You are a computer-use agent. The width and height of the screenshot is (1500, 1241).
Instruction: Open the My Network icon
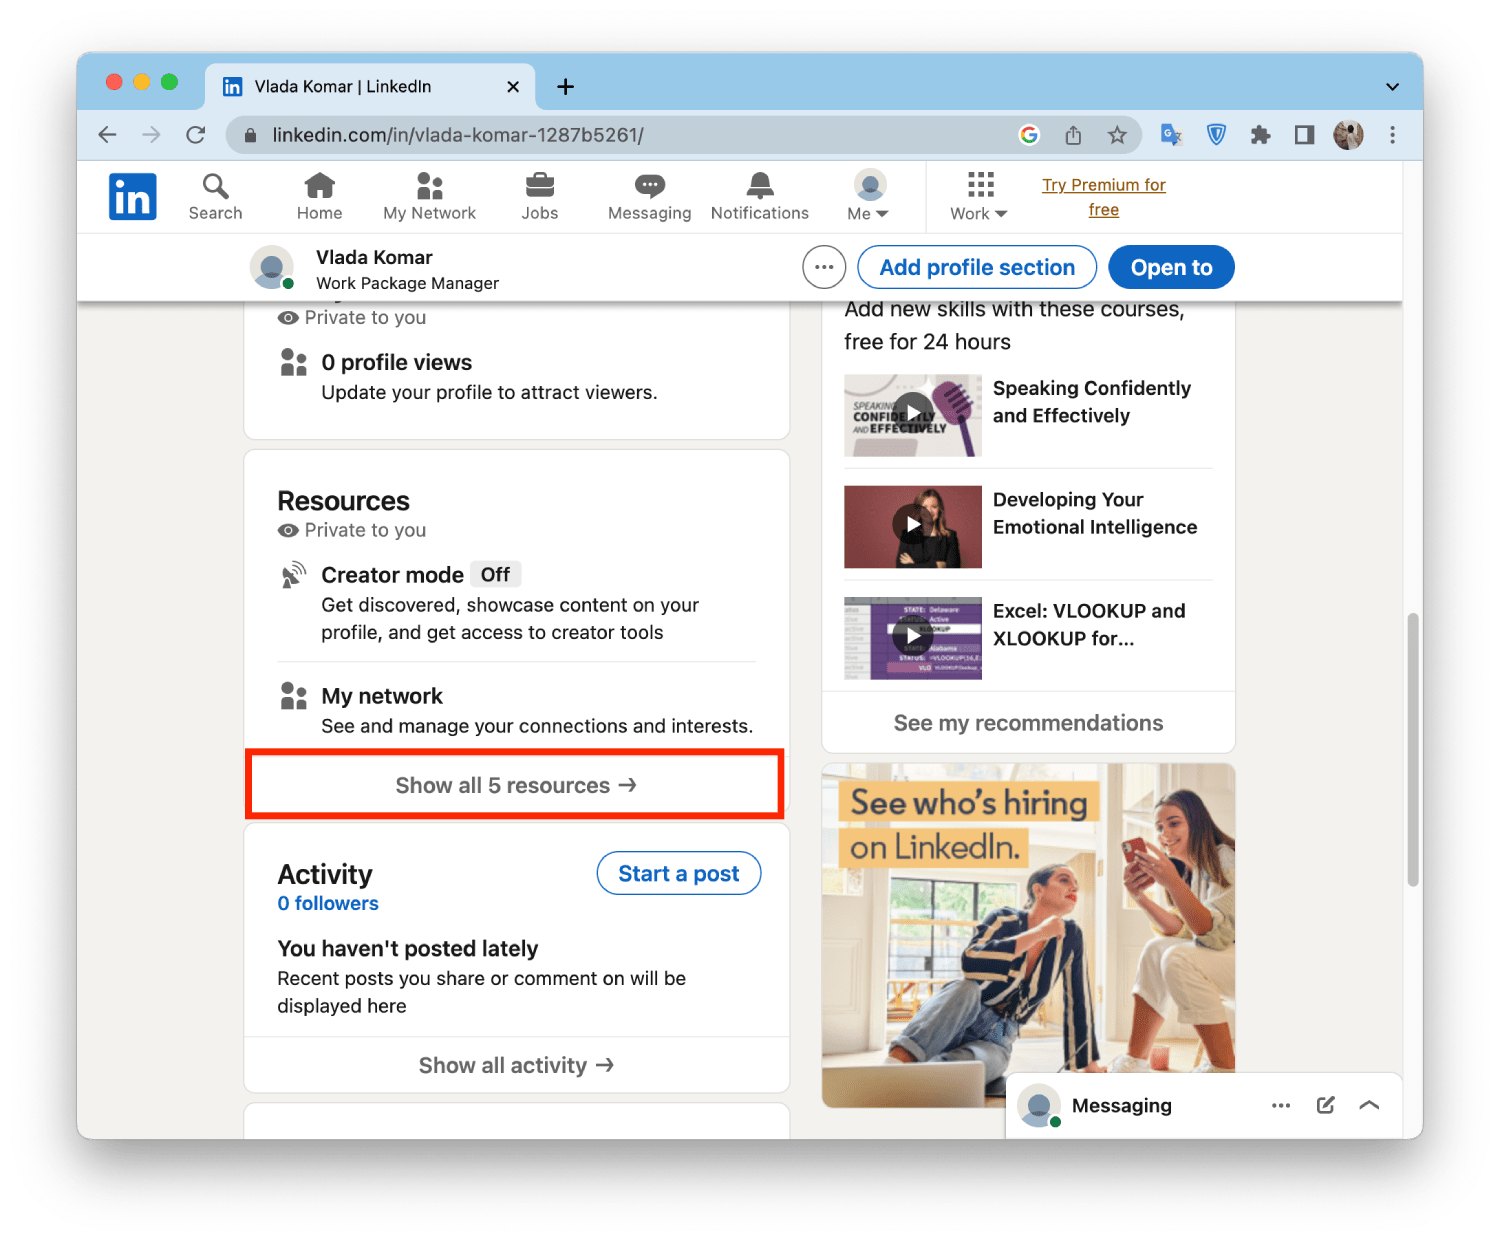429,186
